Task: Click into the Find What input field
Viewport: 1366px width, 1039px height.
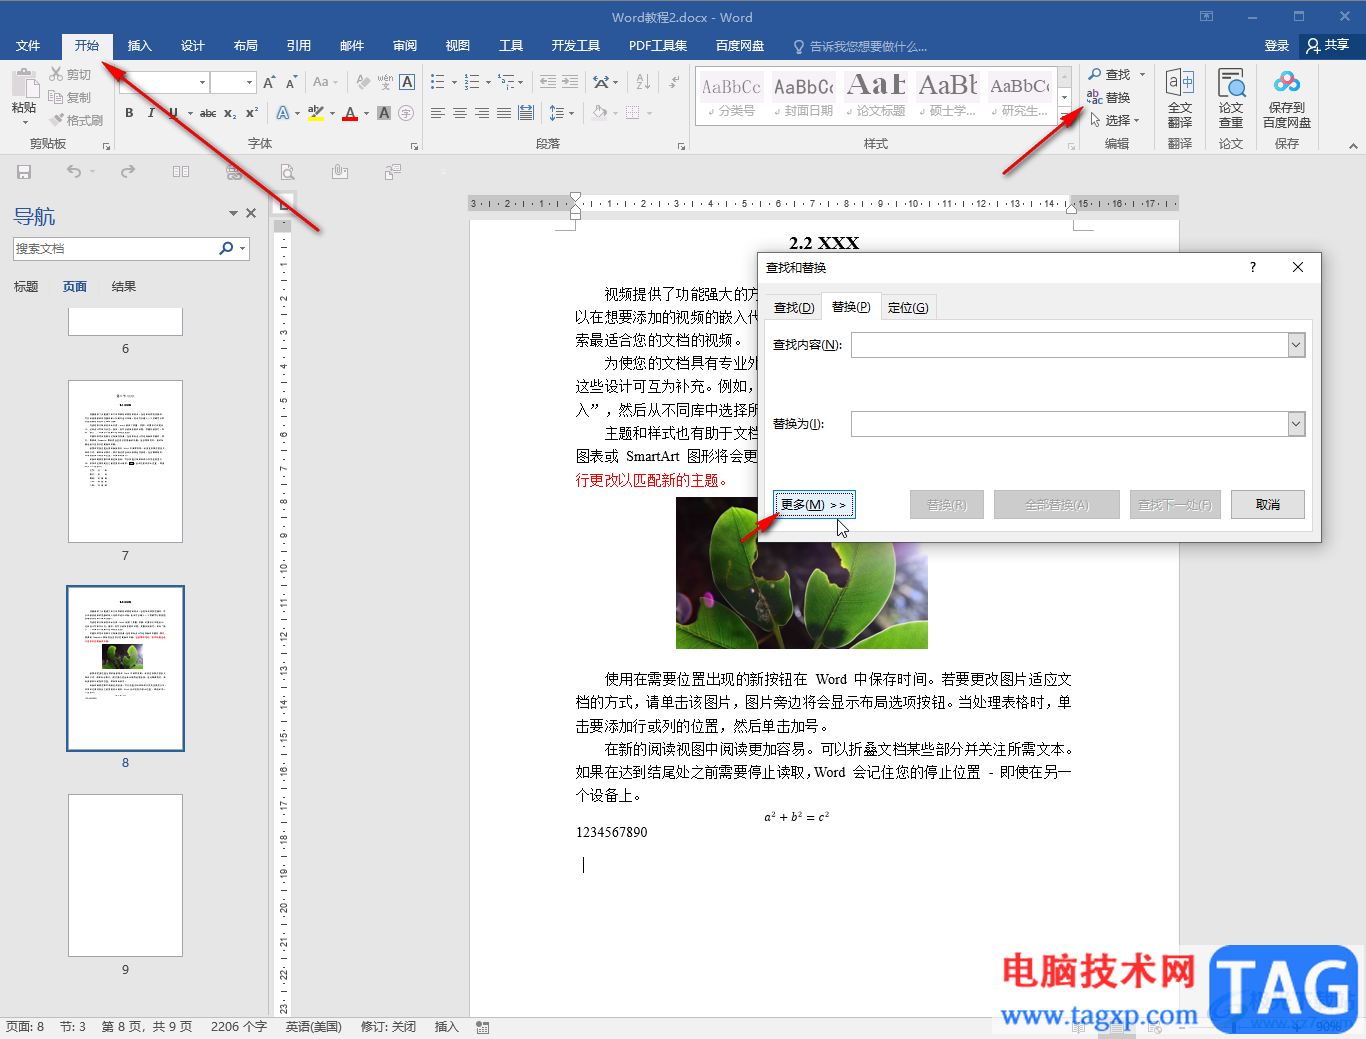Action: point(1070,345)
